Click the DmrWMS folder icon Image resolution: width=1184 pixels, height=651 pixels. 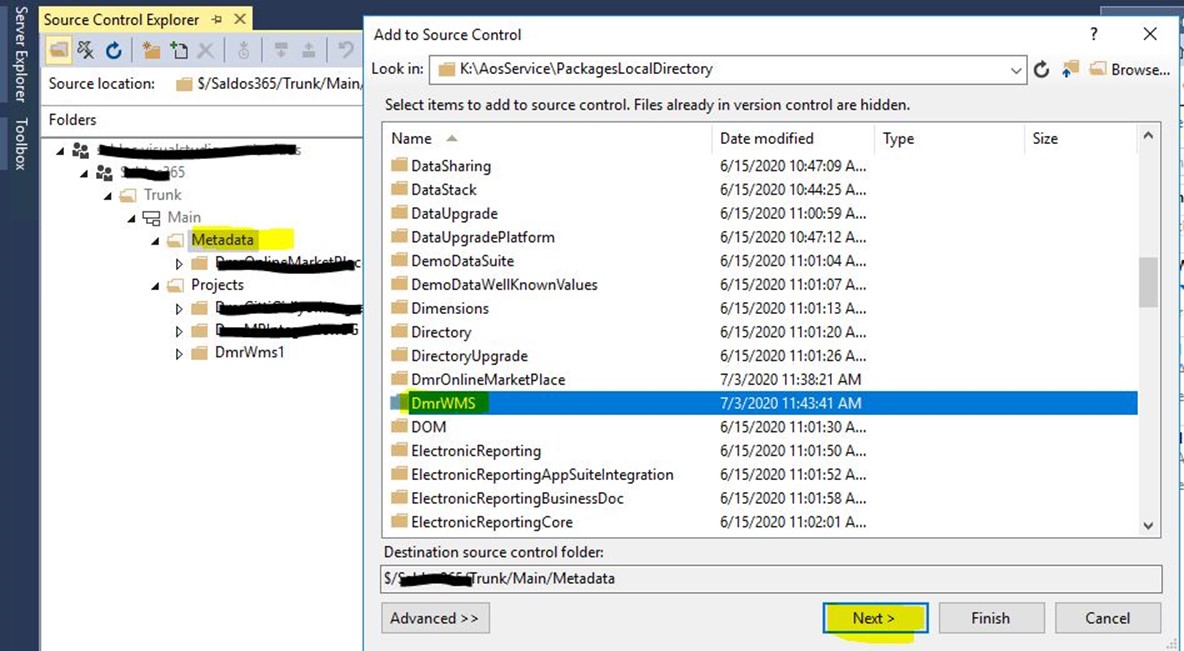pyautogui.click(x=399, y=403)
